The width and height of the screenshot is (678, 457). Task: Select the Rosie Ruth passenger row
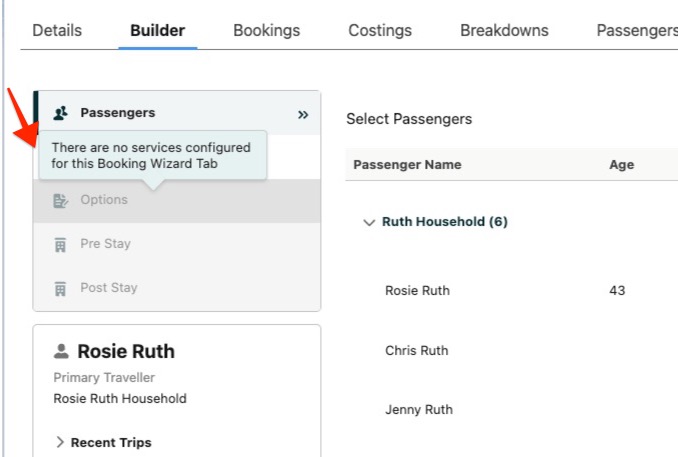pyautogui.click(x=417, y=291)
